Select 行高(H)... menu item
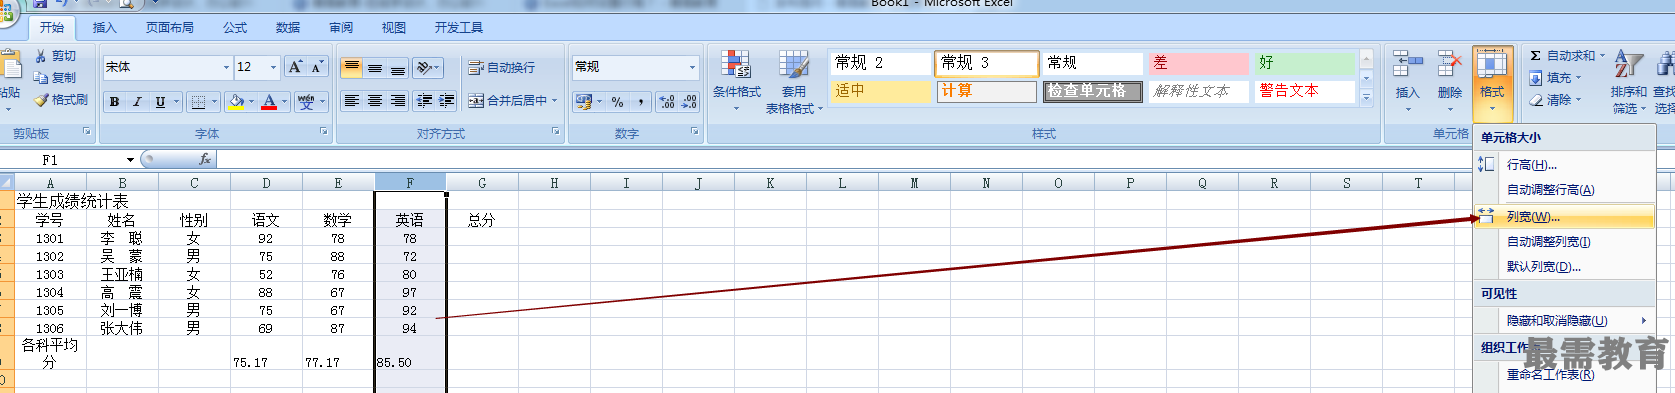1675x393 pixels. click(1565, 165)
